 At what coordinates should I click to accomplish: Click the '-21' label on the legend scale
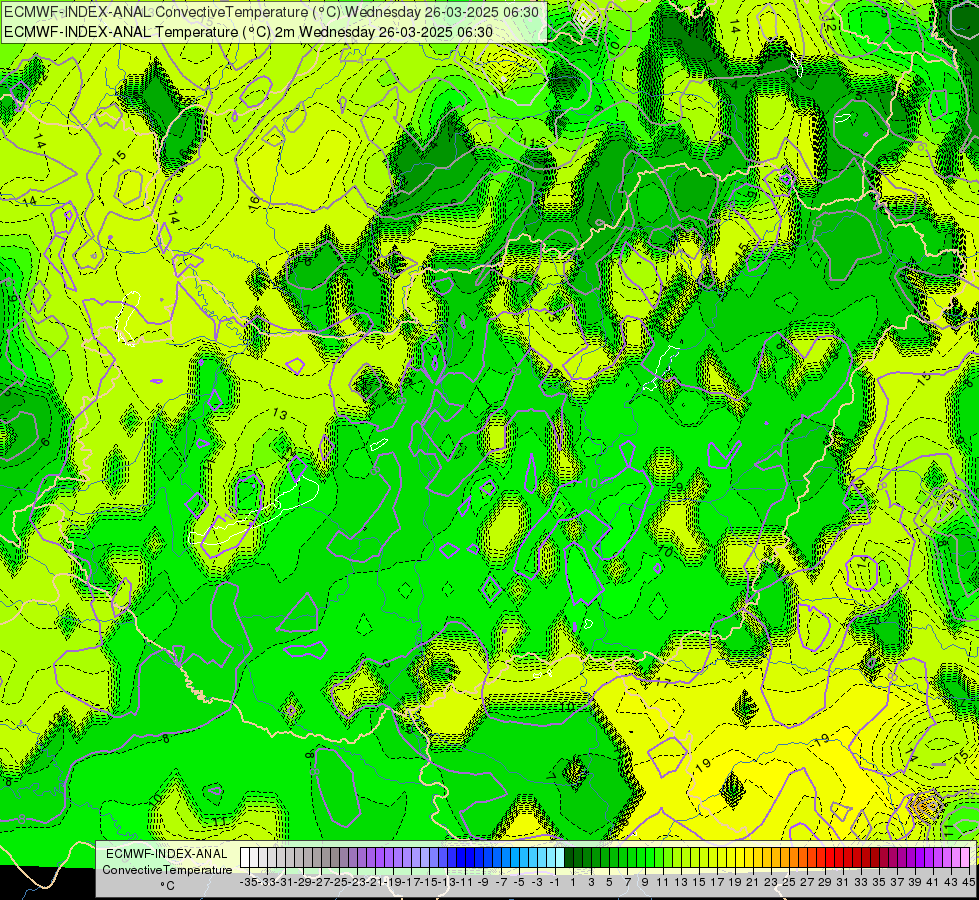point(375,882)
